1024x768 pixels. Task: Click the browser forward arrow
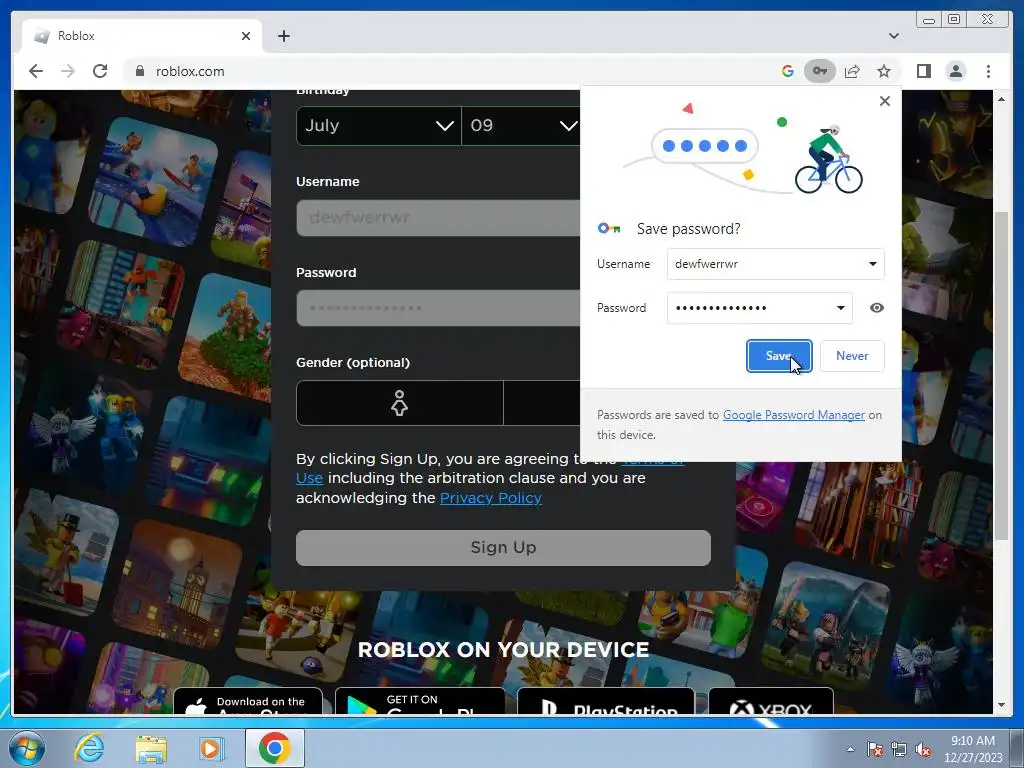coord(68,71)
